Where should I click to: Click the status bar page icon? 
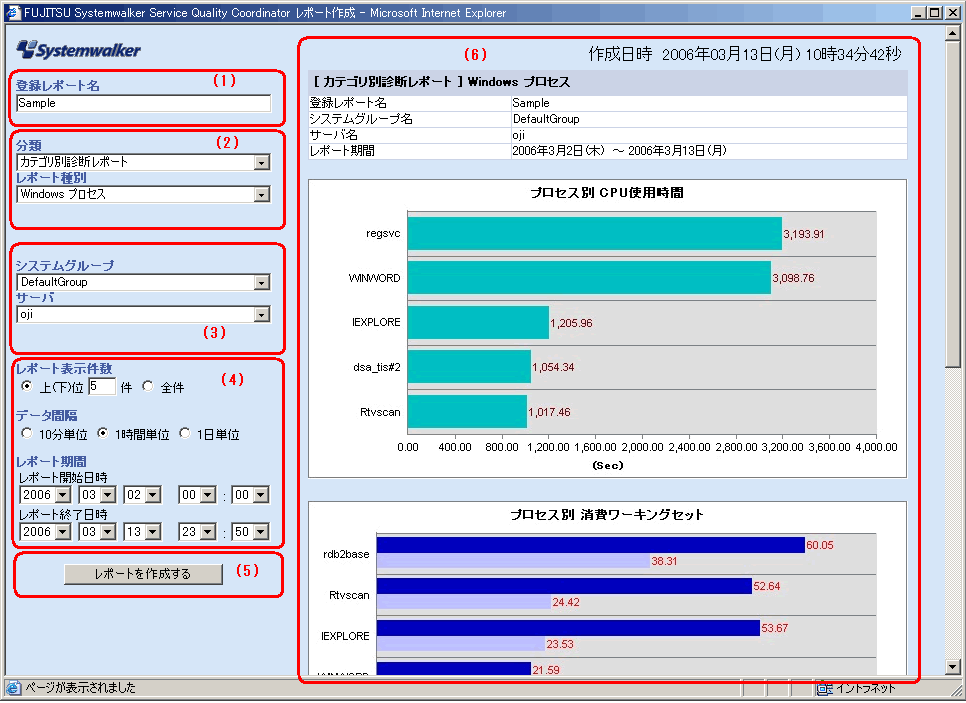click(12, 688)
